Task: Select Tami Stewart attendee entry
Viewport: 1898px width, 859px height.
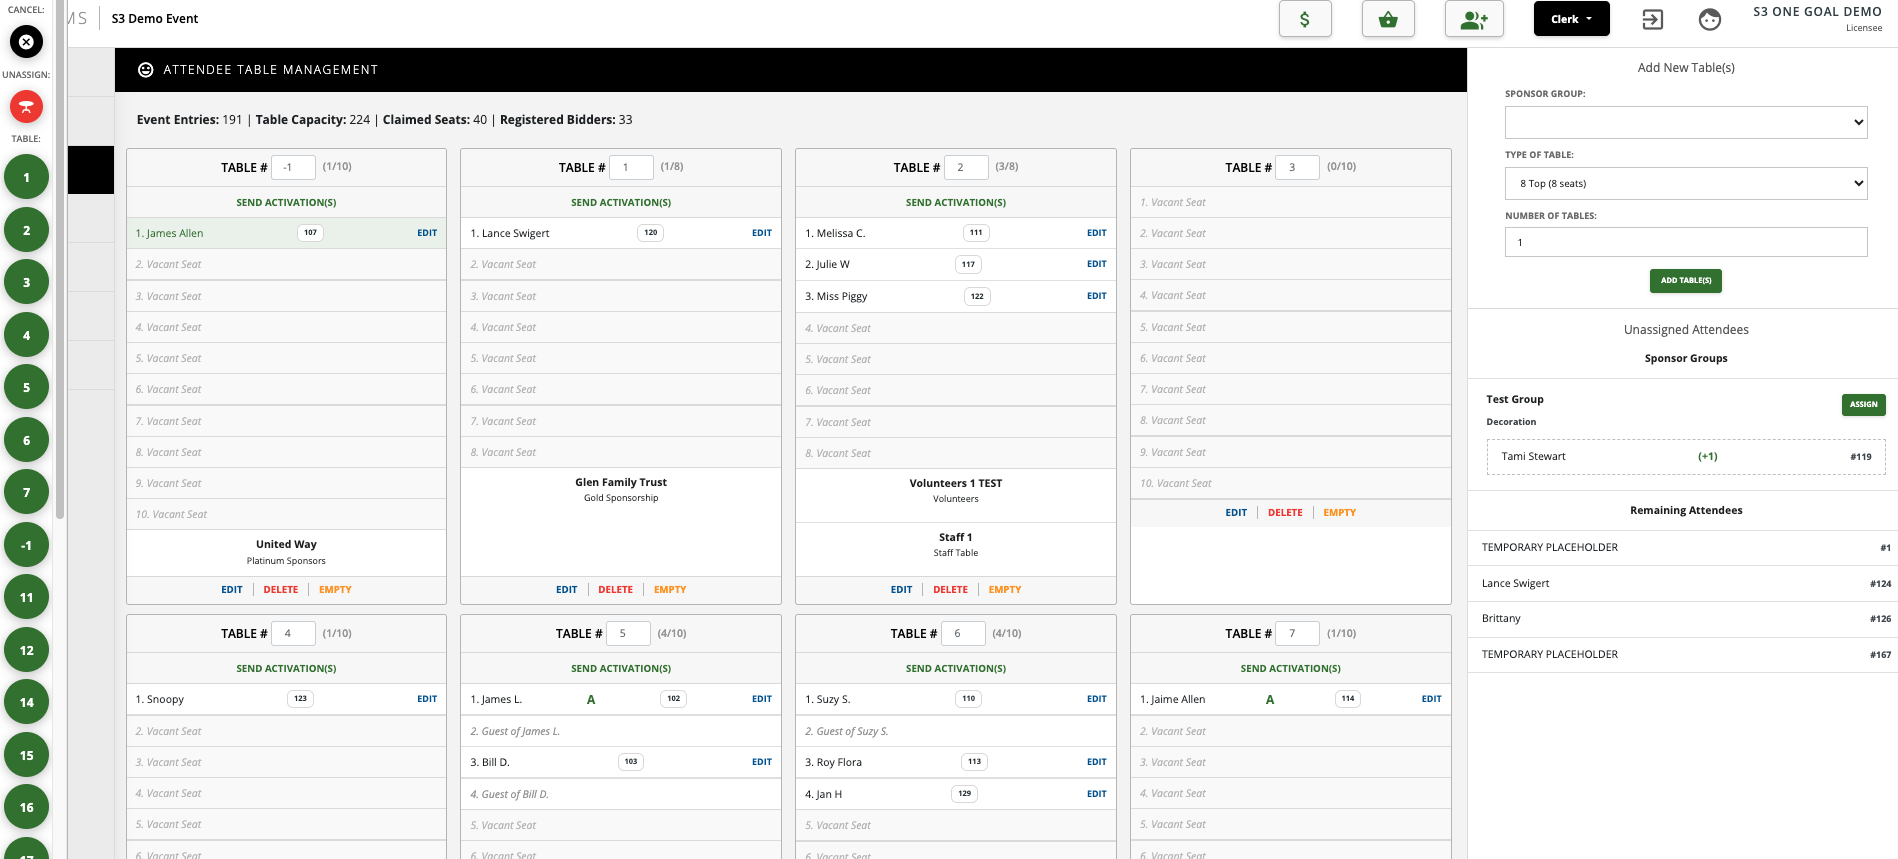Action: coord(1686,457)
